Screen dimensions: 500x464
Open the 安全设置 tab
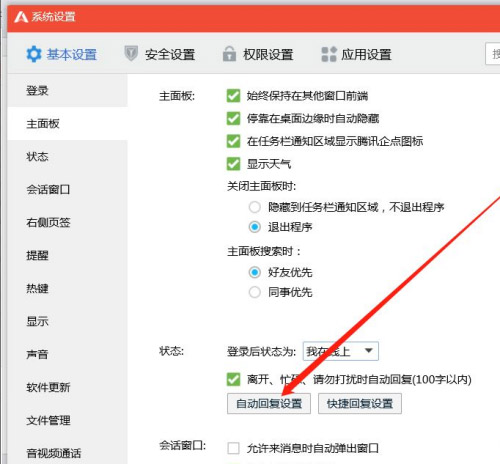coord(160,54)
